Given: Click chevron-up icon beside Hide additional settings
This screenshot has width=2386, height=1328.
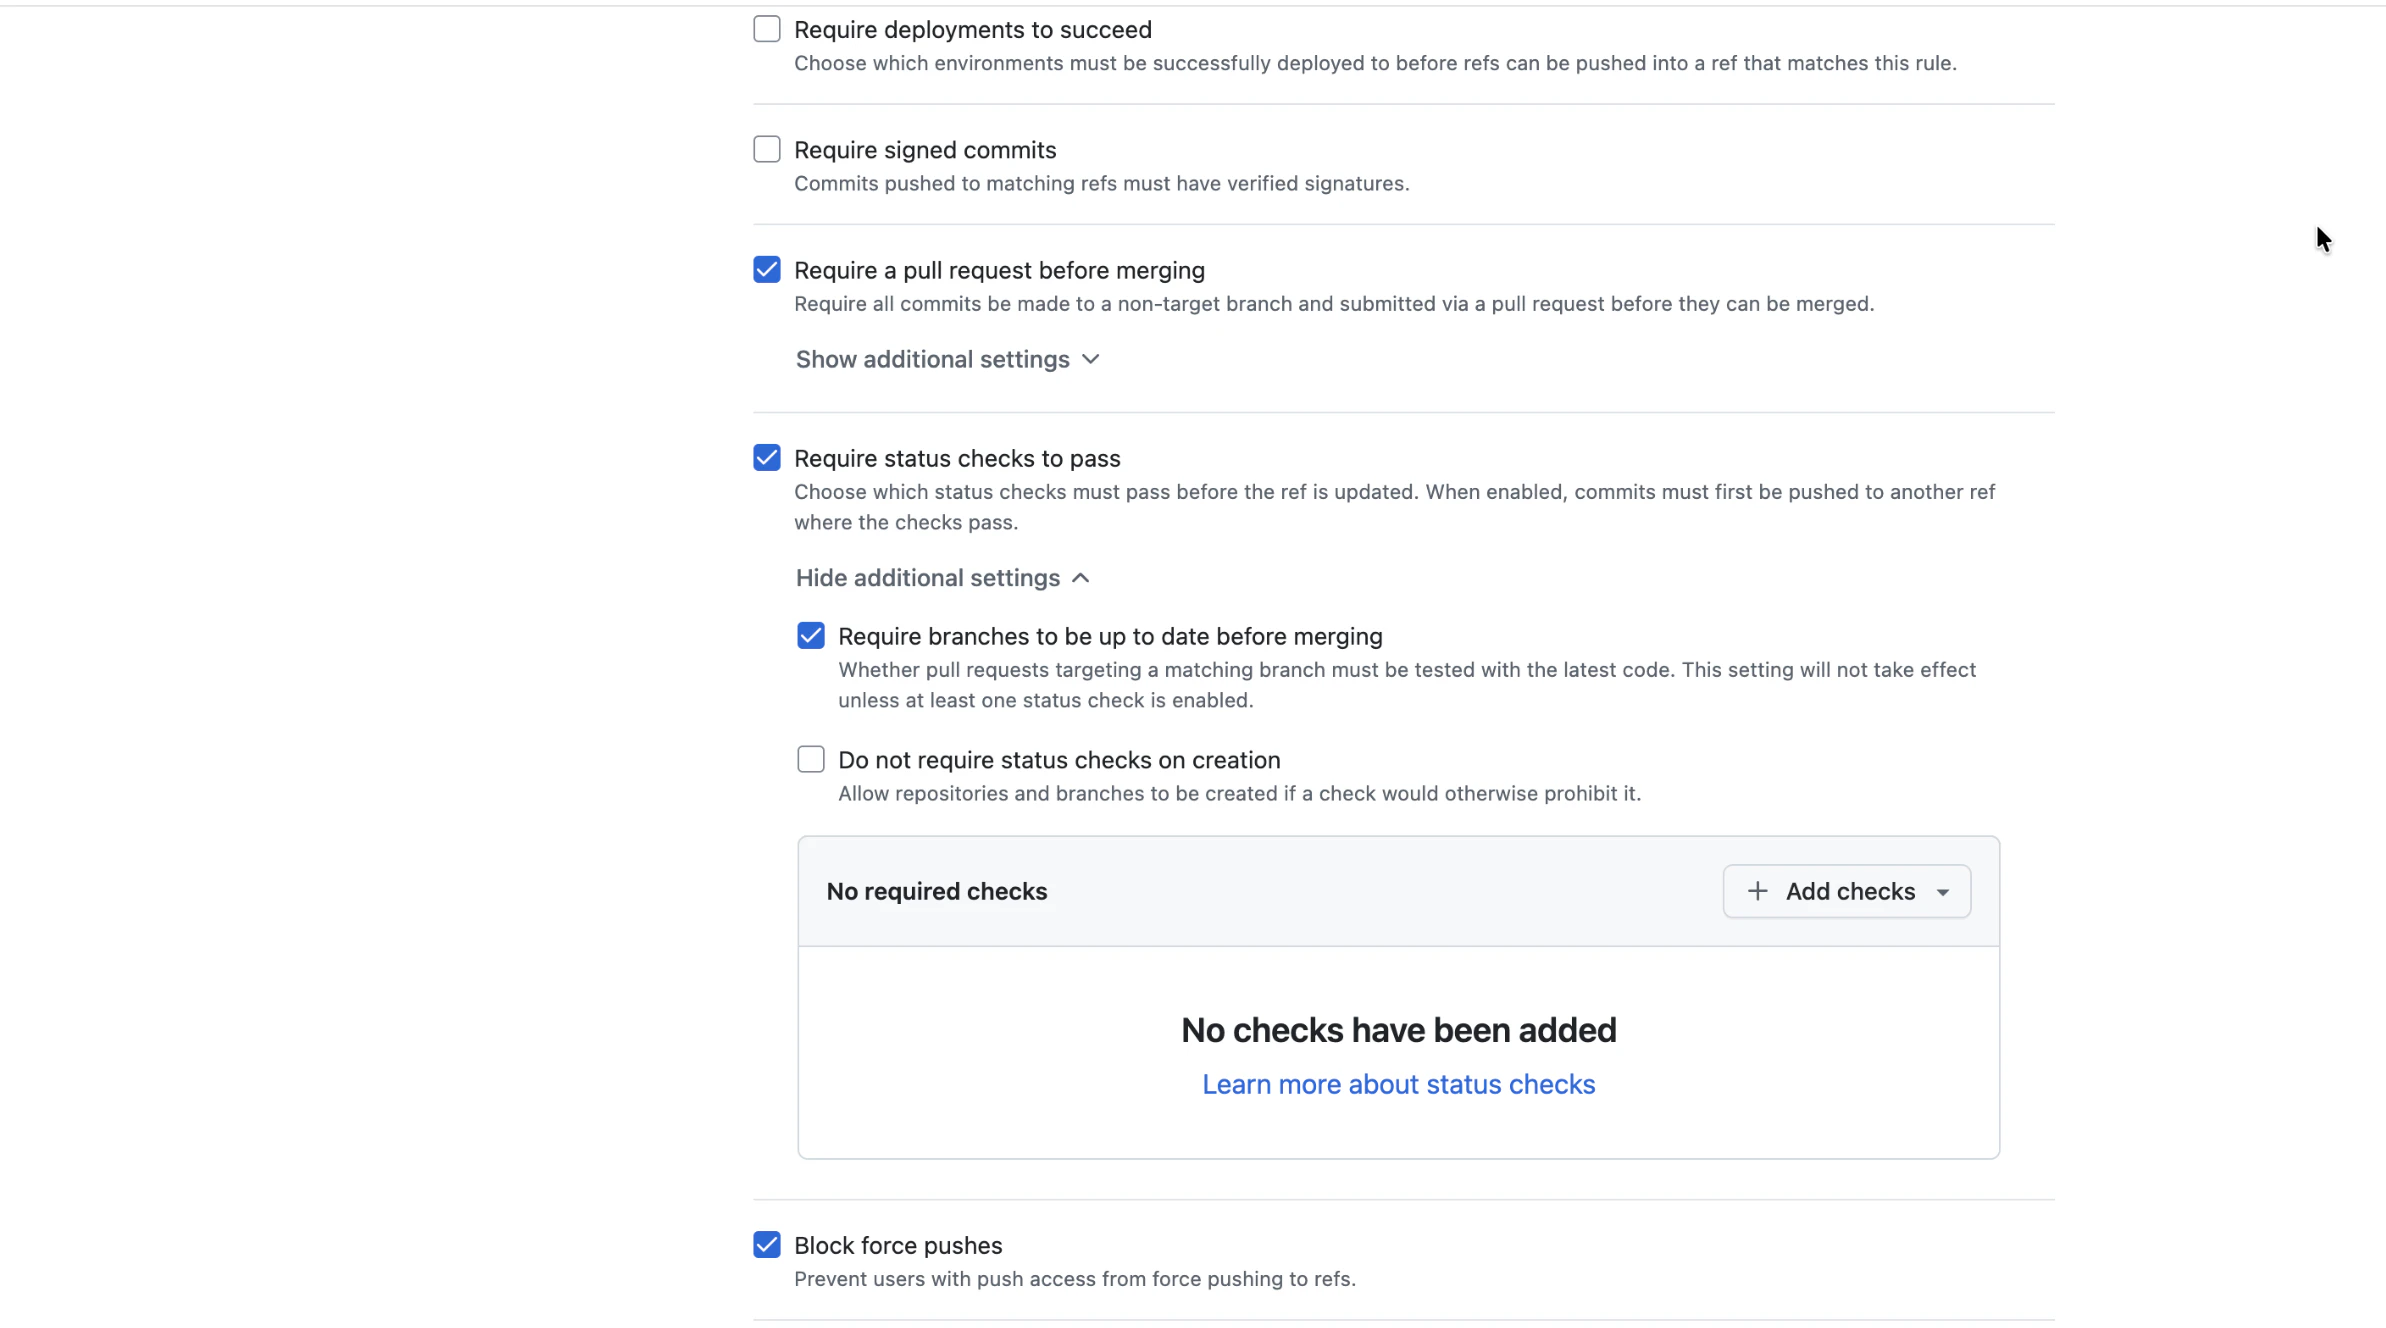Looking at the screenshot, I should [1081, 578].
